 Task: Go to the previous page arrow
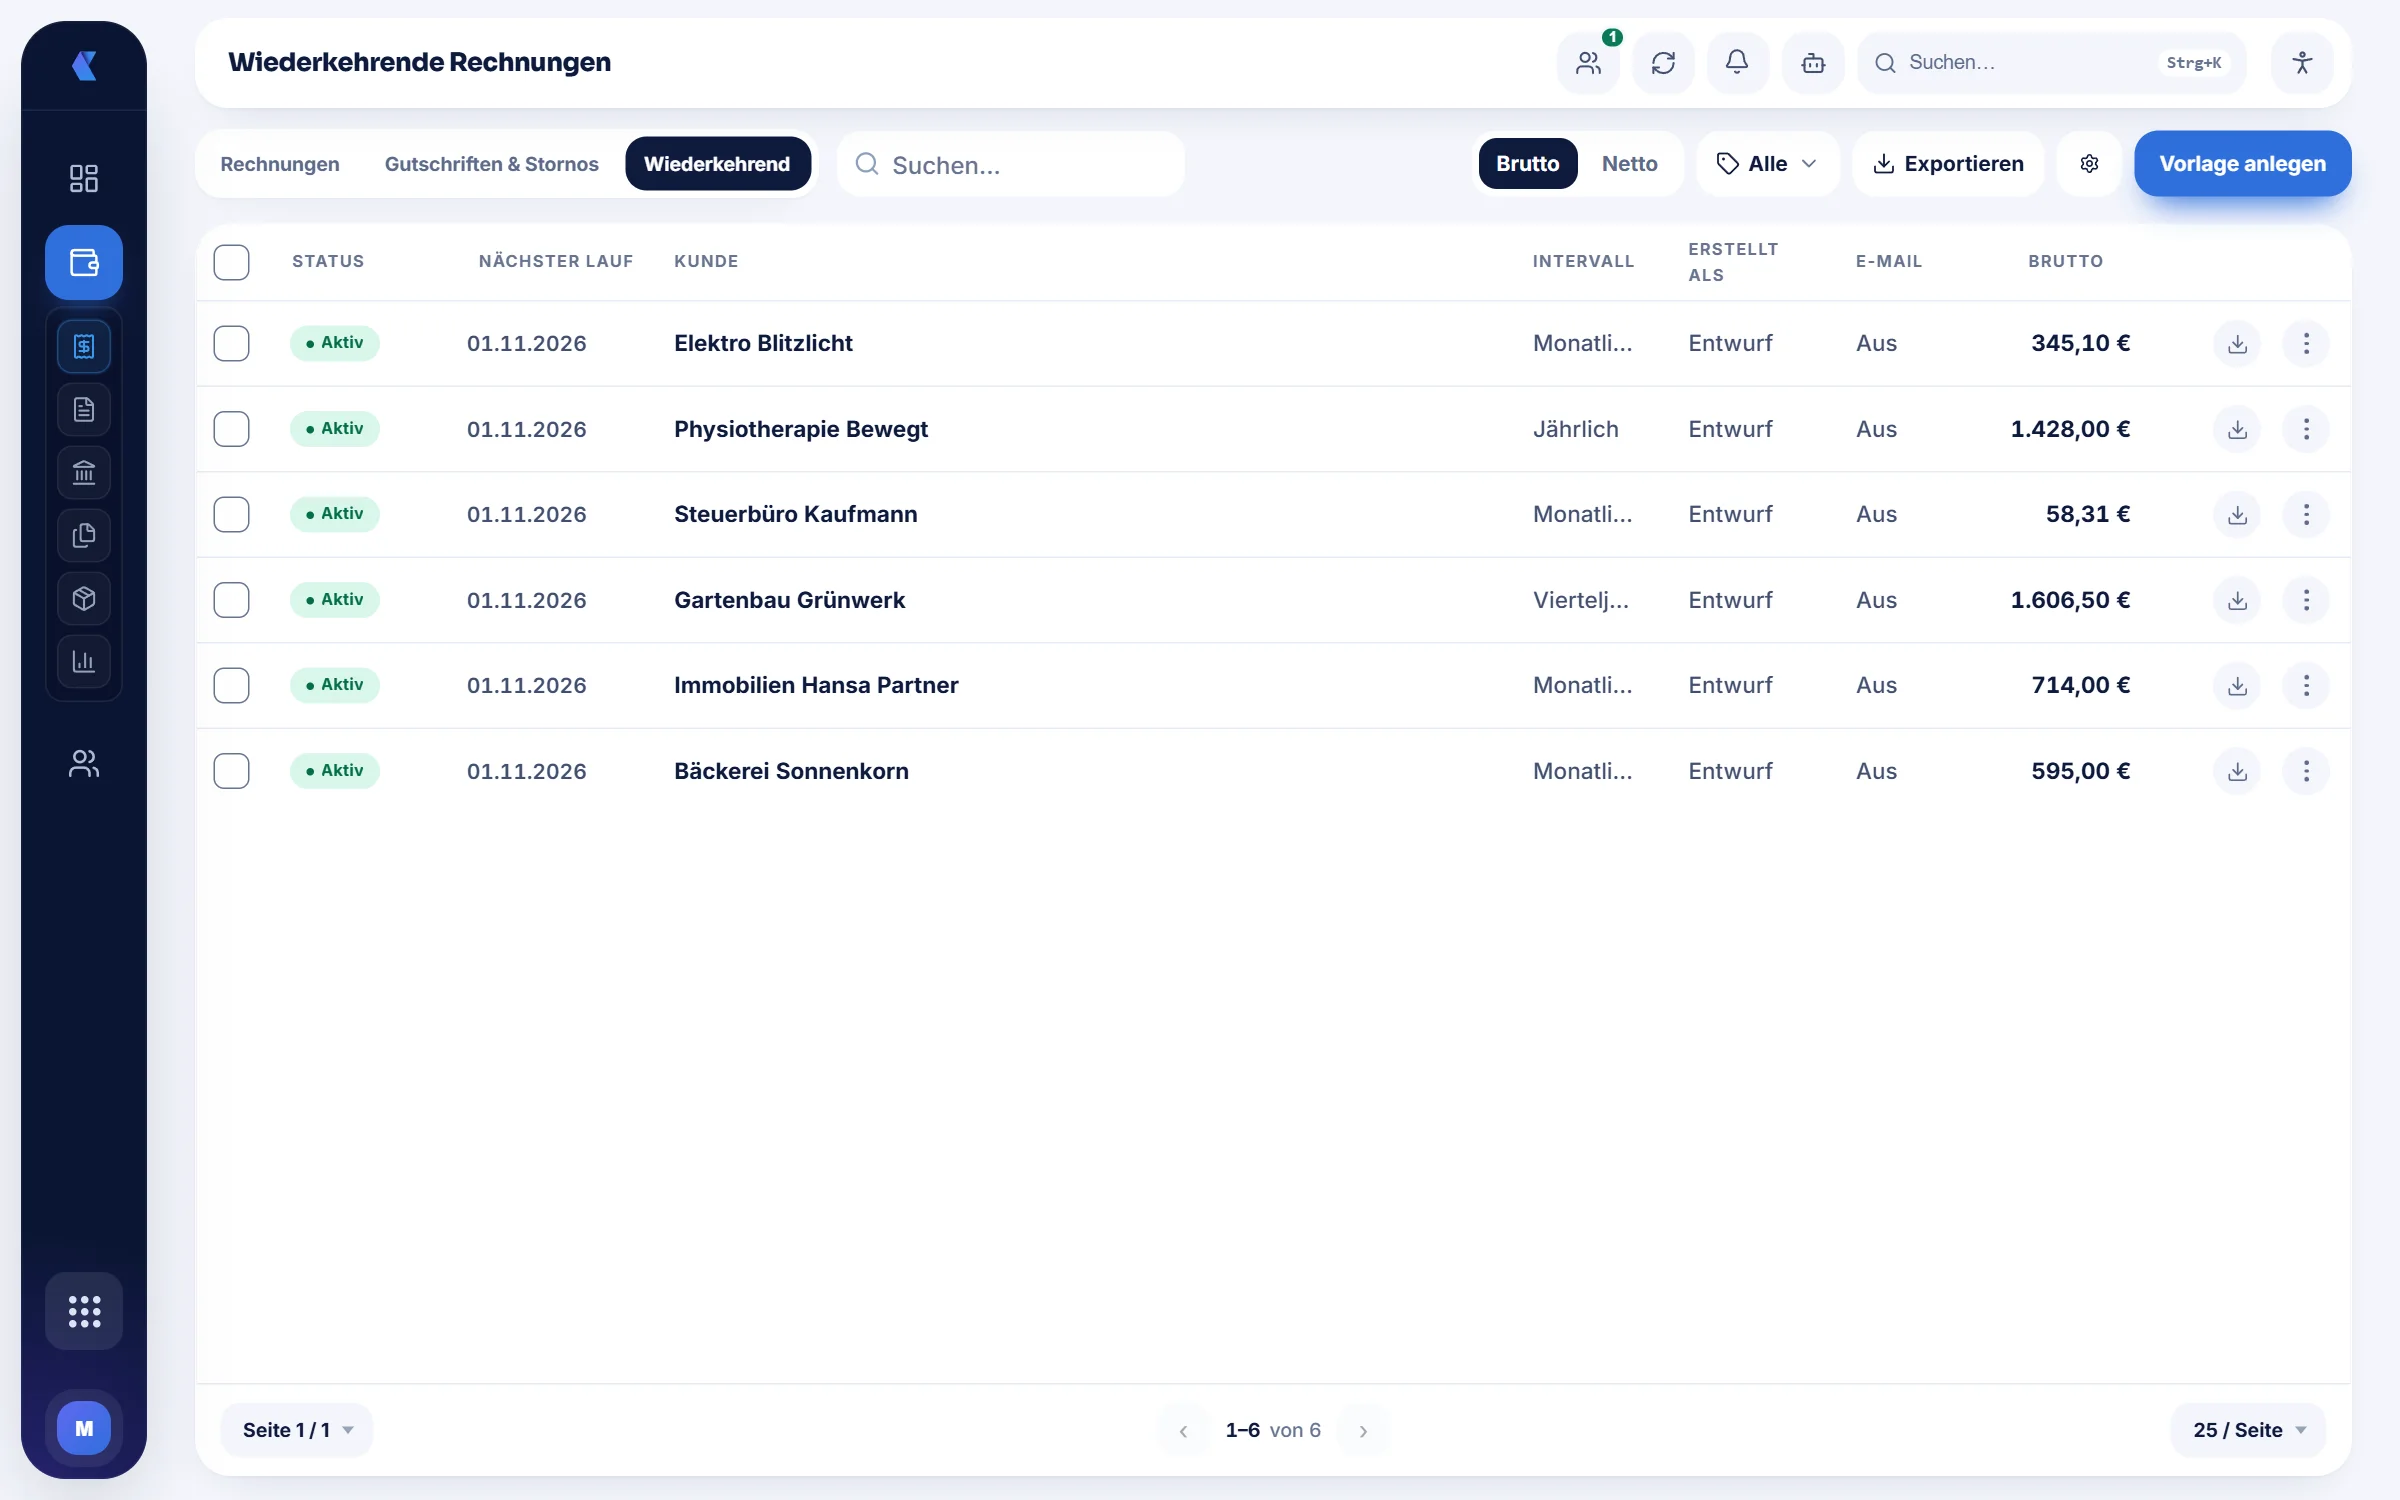pos(1183,1431)
